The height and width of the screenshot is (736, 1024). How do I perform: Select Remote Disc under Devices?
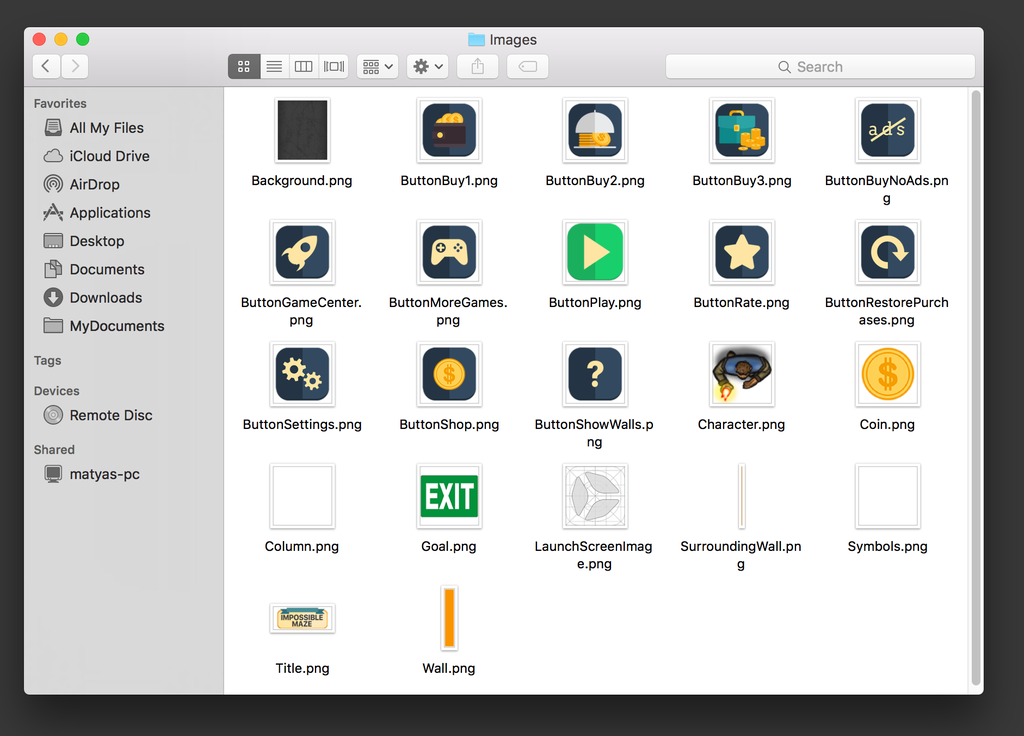pyautogui.click(x=98, y=415)
